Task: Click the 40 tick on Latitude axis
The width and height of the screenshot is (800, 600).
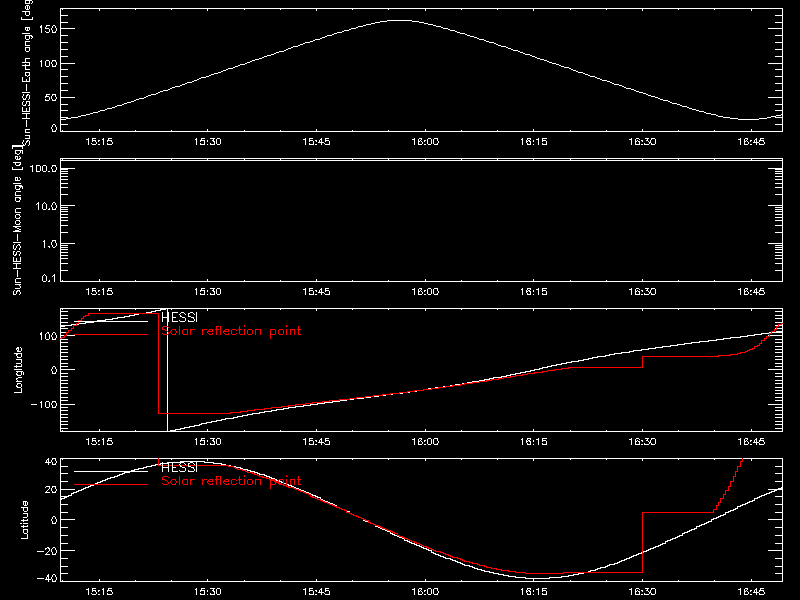Action: [51, 462]
